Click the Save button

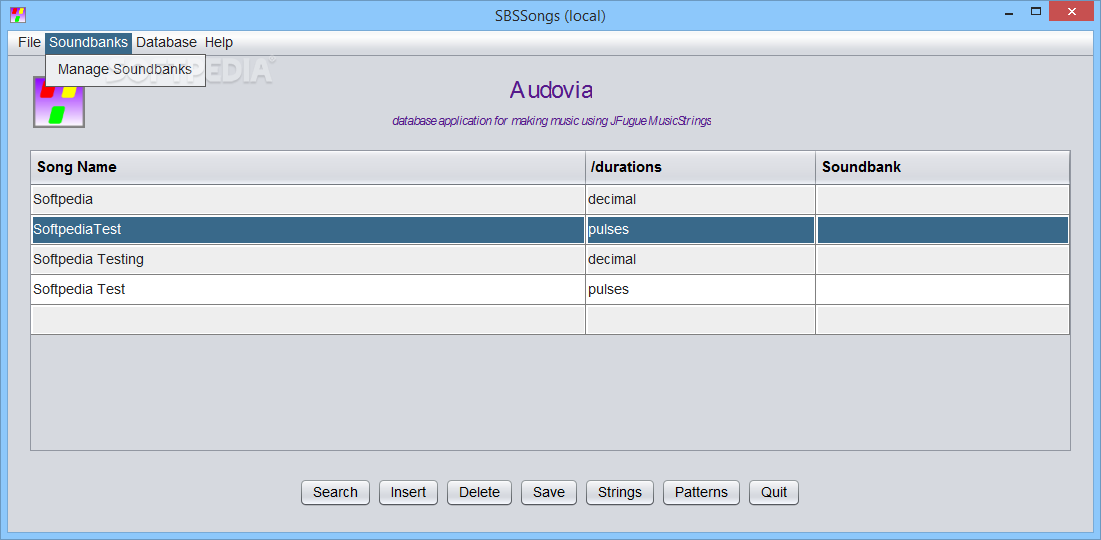click(549, 492)
